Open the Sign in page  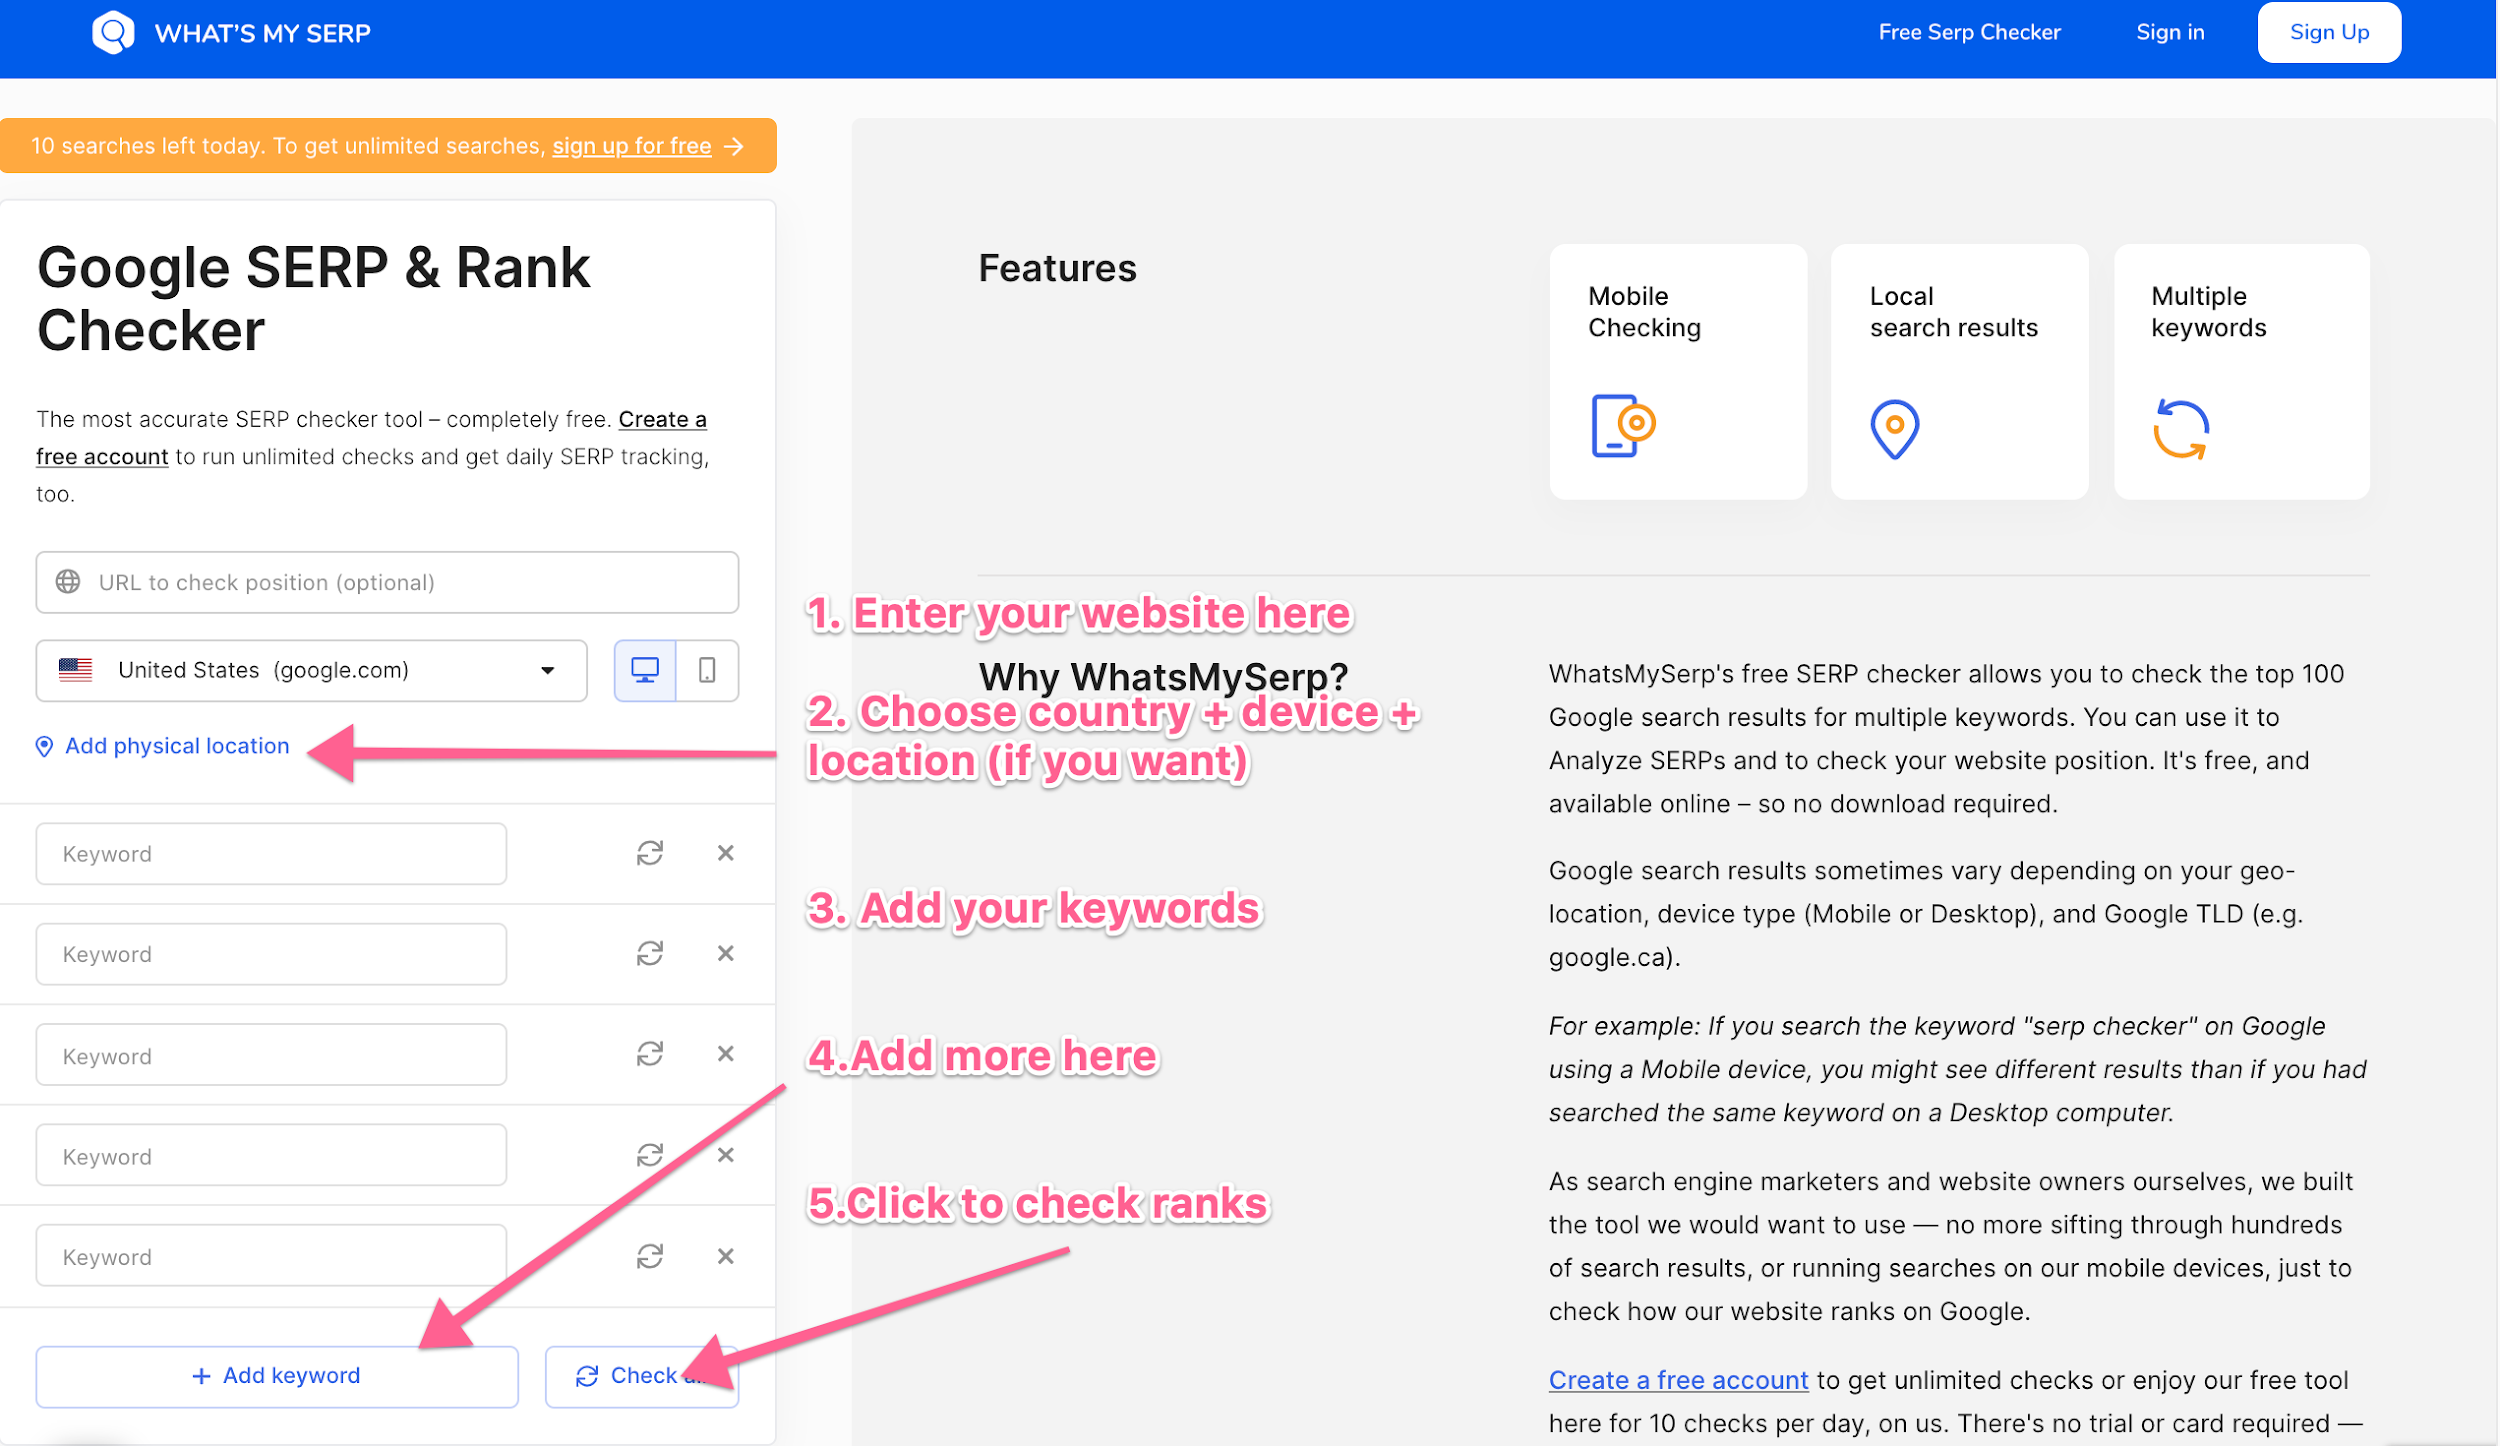point(2170,33)
